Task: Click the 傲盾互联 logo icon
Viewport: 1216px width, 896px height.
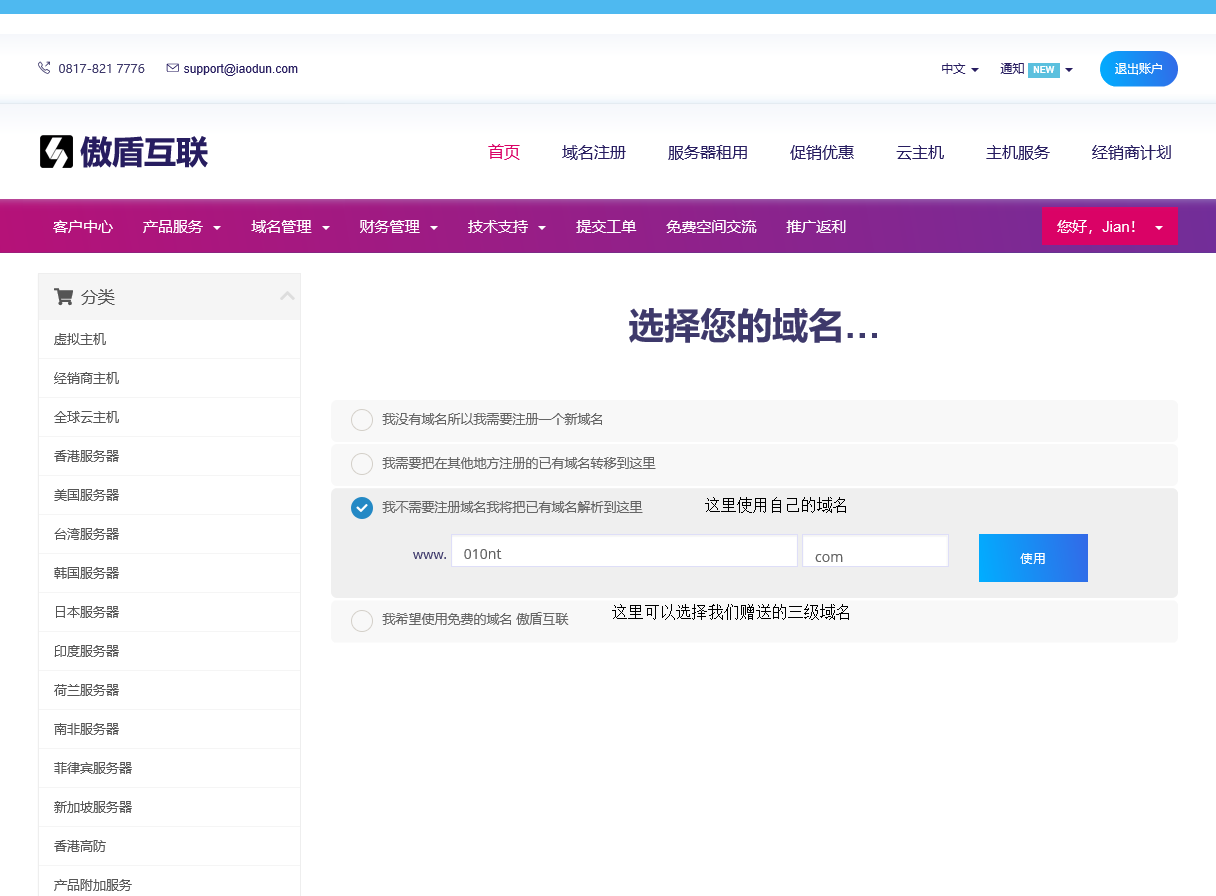Action: click(x=57, y=152)
